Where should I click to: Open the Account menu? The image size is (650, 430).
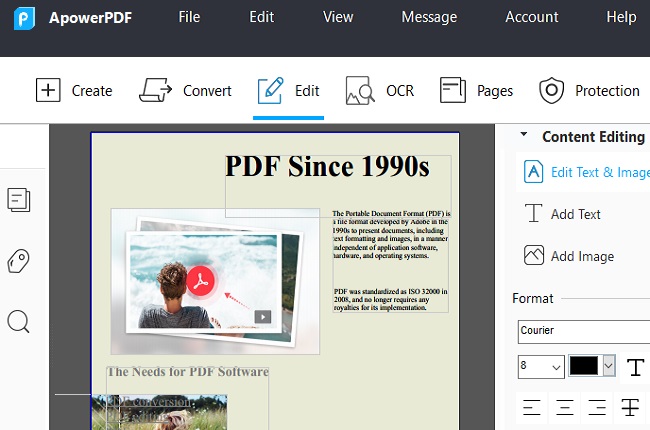(531, 17)
